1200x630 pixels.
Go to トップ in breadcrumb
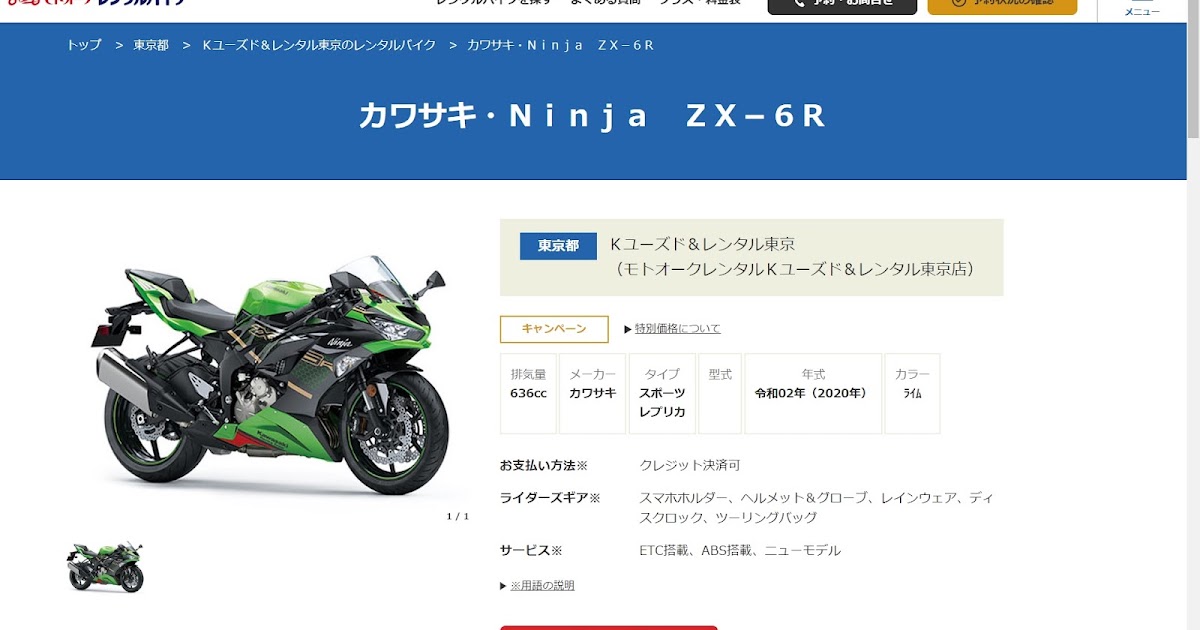(84, 45)
